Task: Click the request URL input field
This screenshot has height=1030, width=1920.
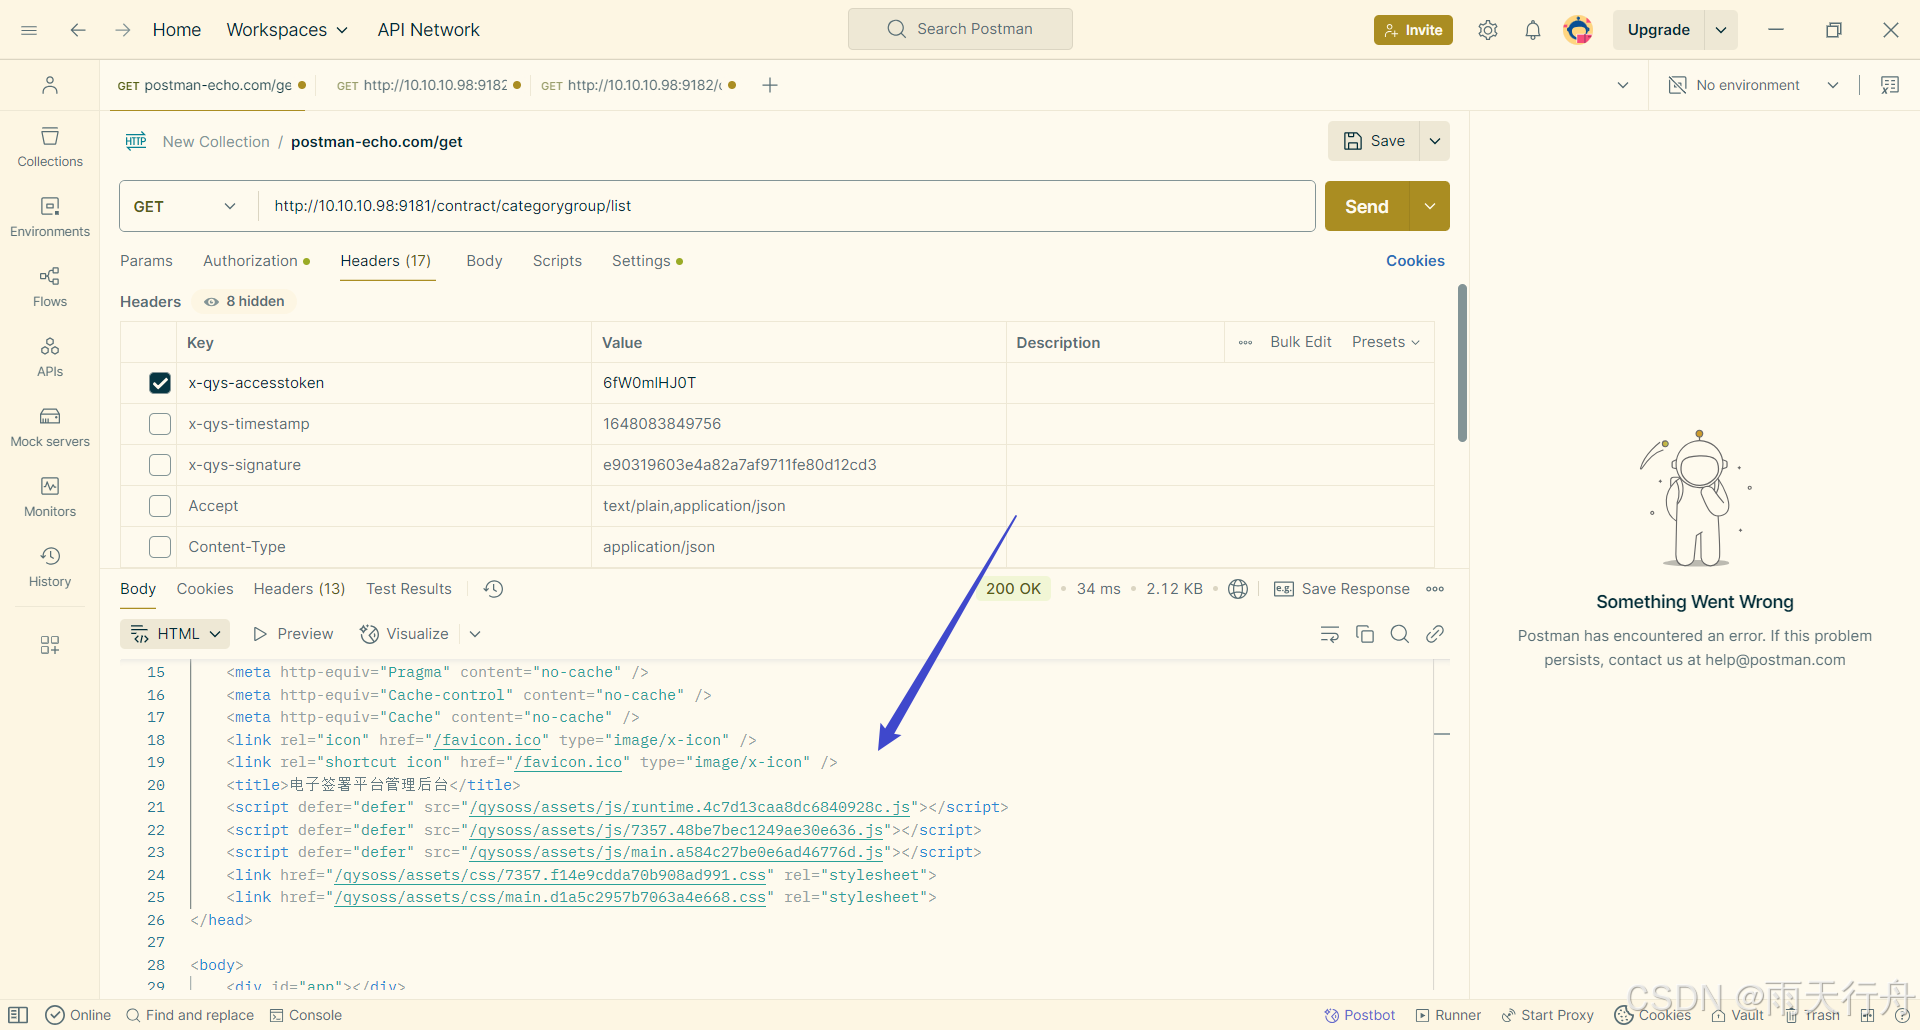Action: (x=787, y=206)
